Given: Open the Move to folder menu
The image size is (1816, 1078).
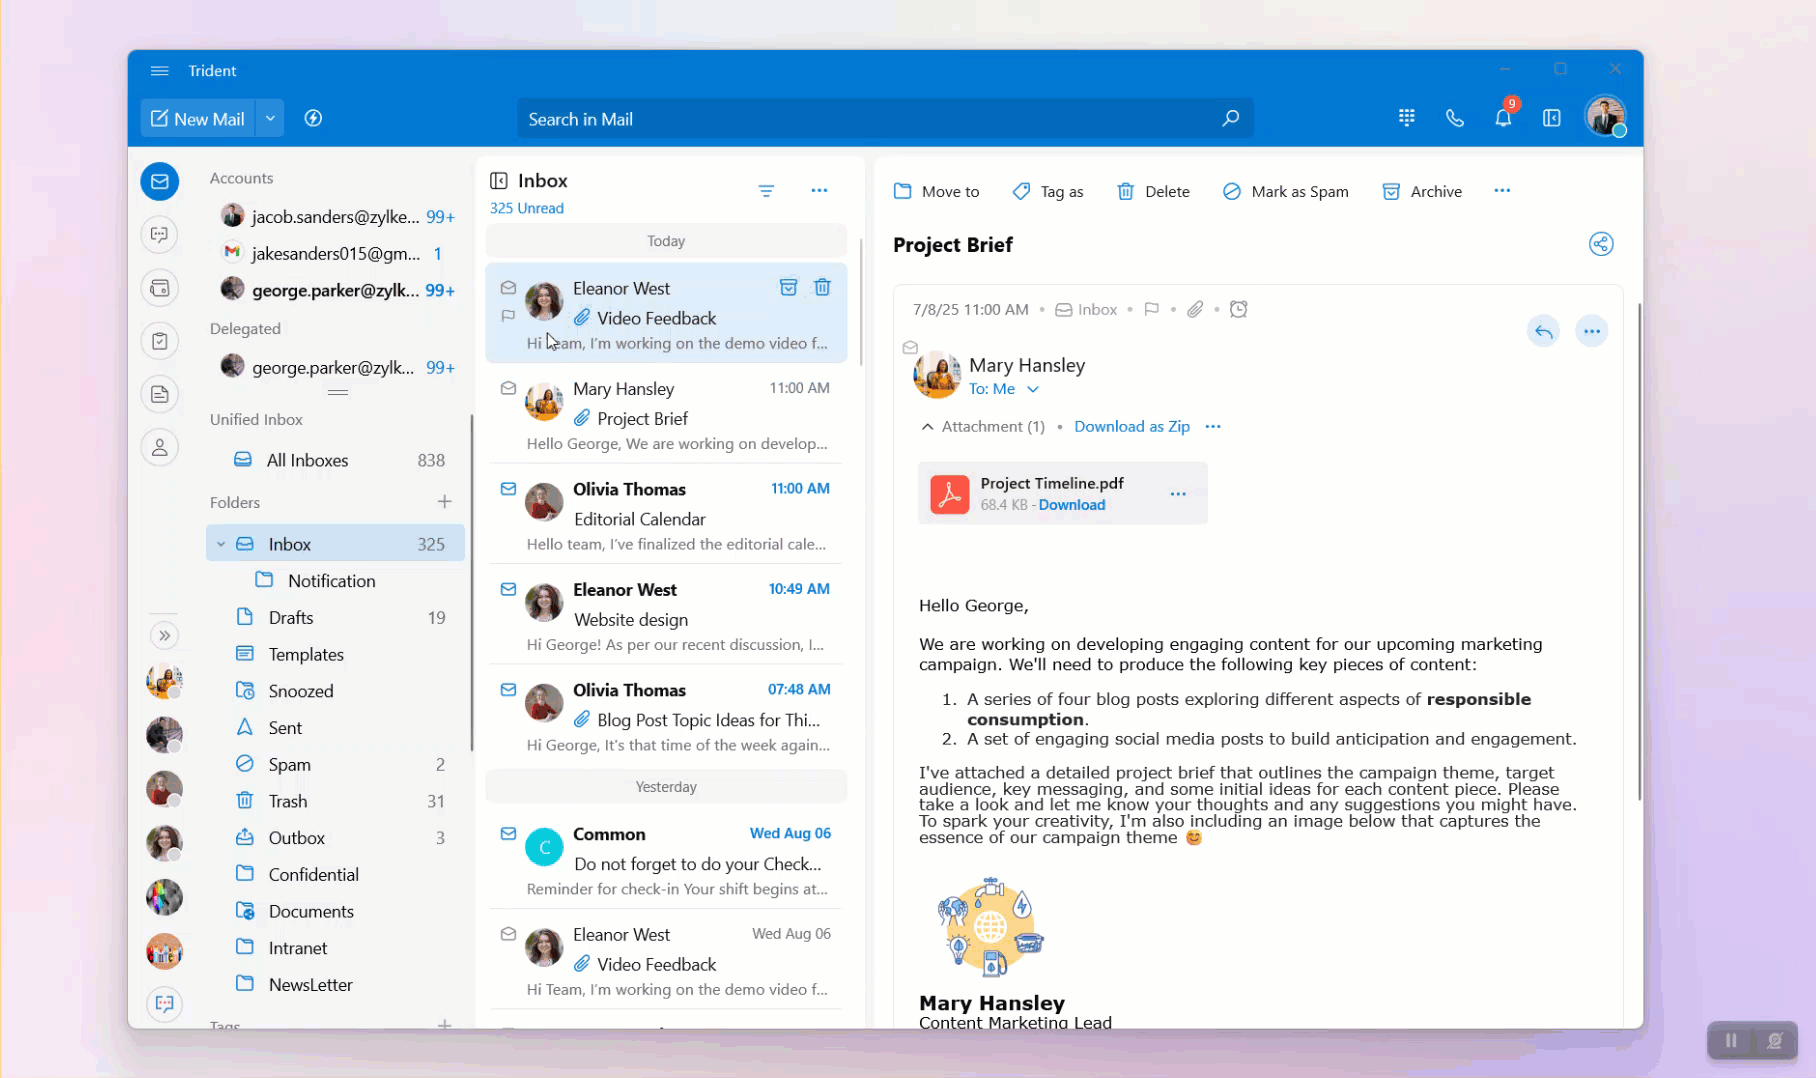Looking at the screenshot, I should 936,191.
